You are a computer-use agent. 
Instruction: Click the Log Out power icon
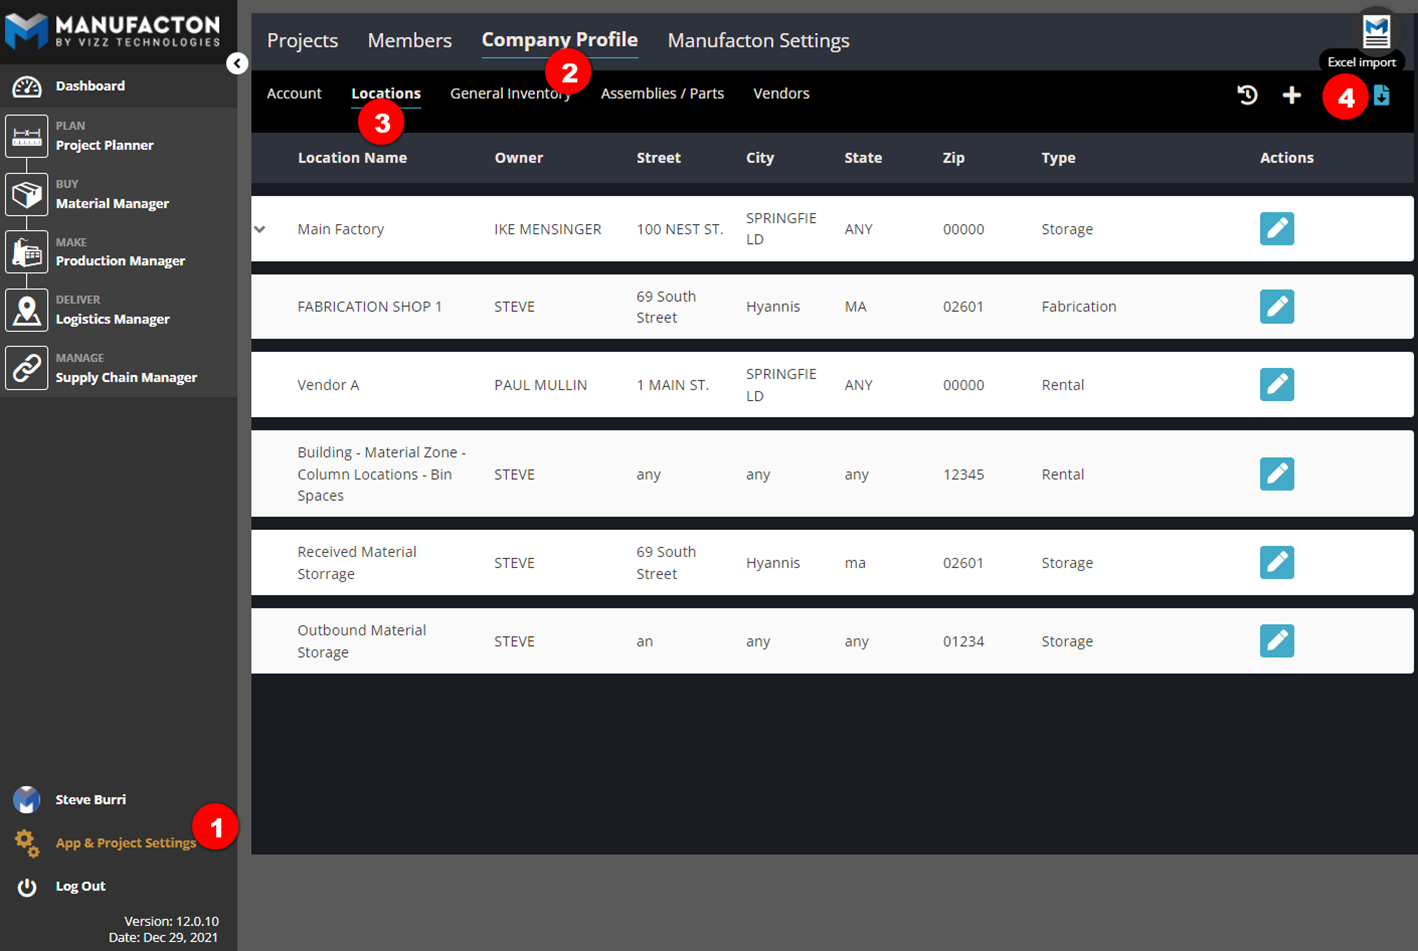(x=26, y=886)
